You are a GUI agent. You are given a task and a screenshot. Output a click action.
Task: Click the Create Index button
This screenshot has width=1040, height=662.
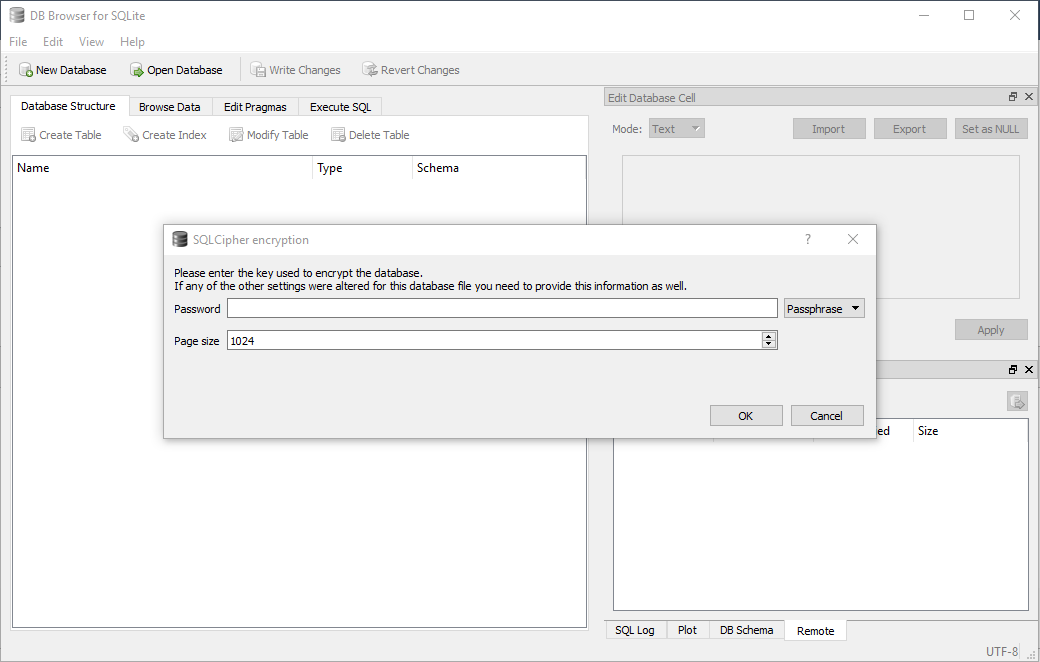165,135
